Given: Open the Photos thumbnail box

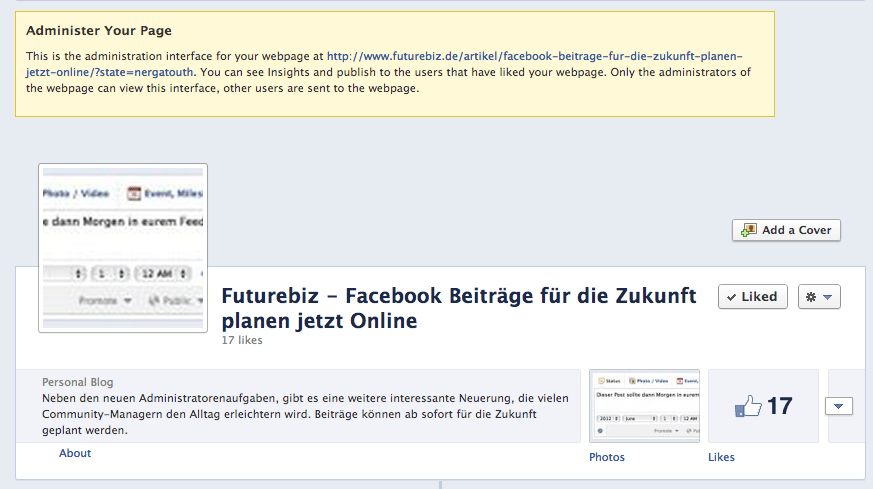Looking at the screenshot, I should (644, 406).
